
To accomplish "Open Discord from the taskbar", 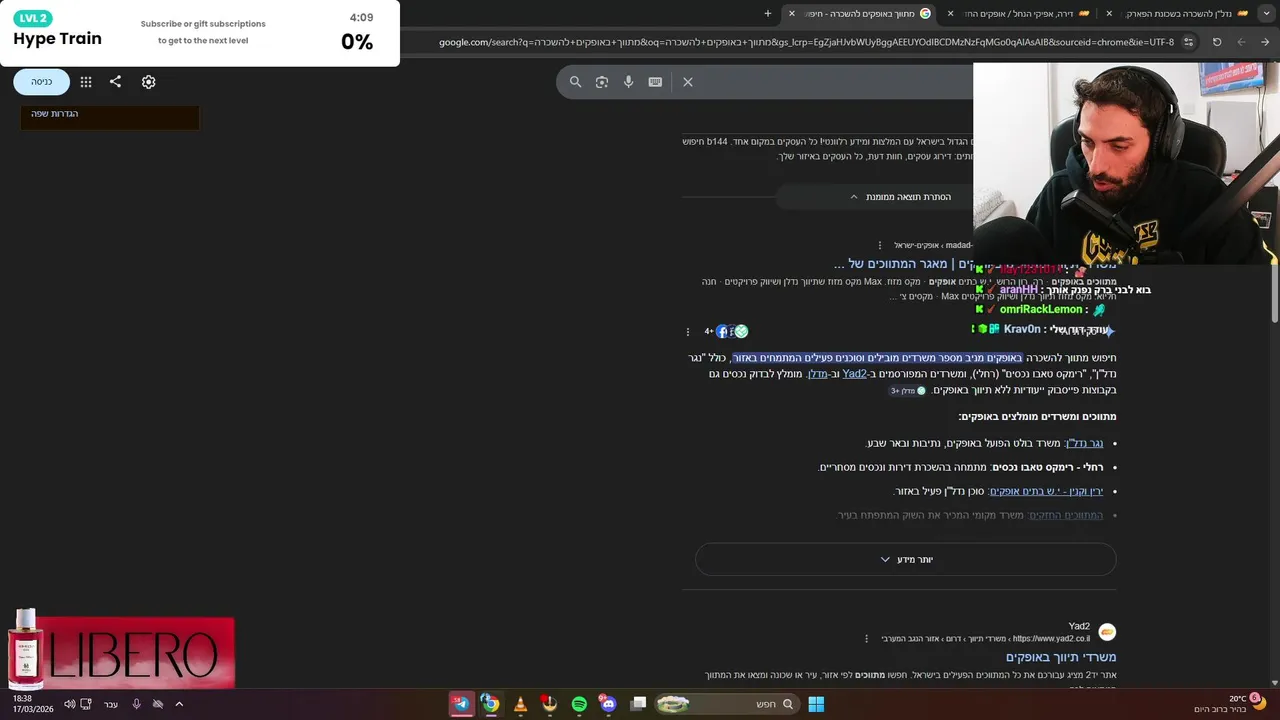I will (x=608, y=704).
